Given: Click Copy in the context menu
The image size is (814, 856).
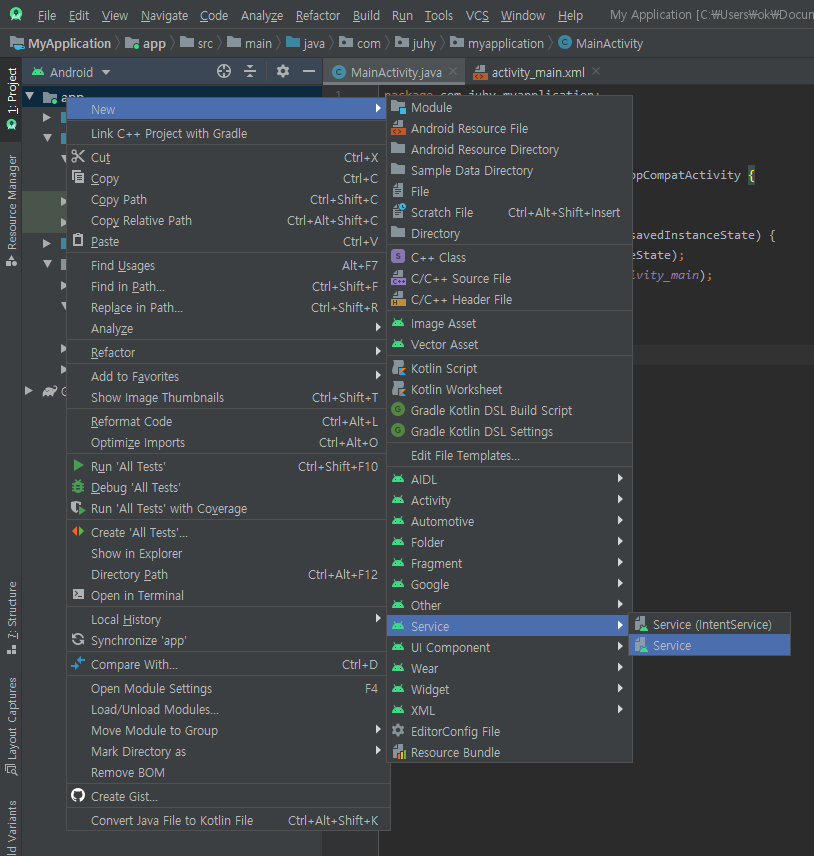Looking at the screenshot, I should (228, 179).
